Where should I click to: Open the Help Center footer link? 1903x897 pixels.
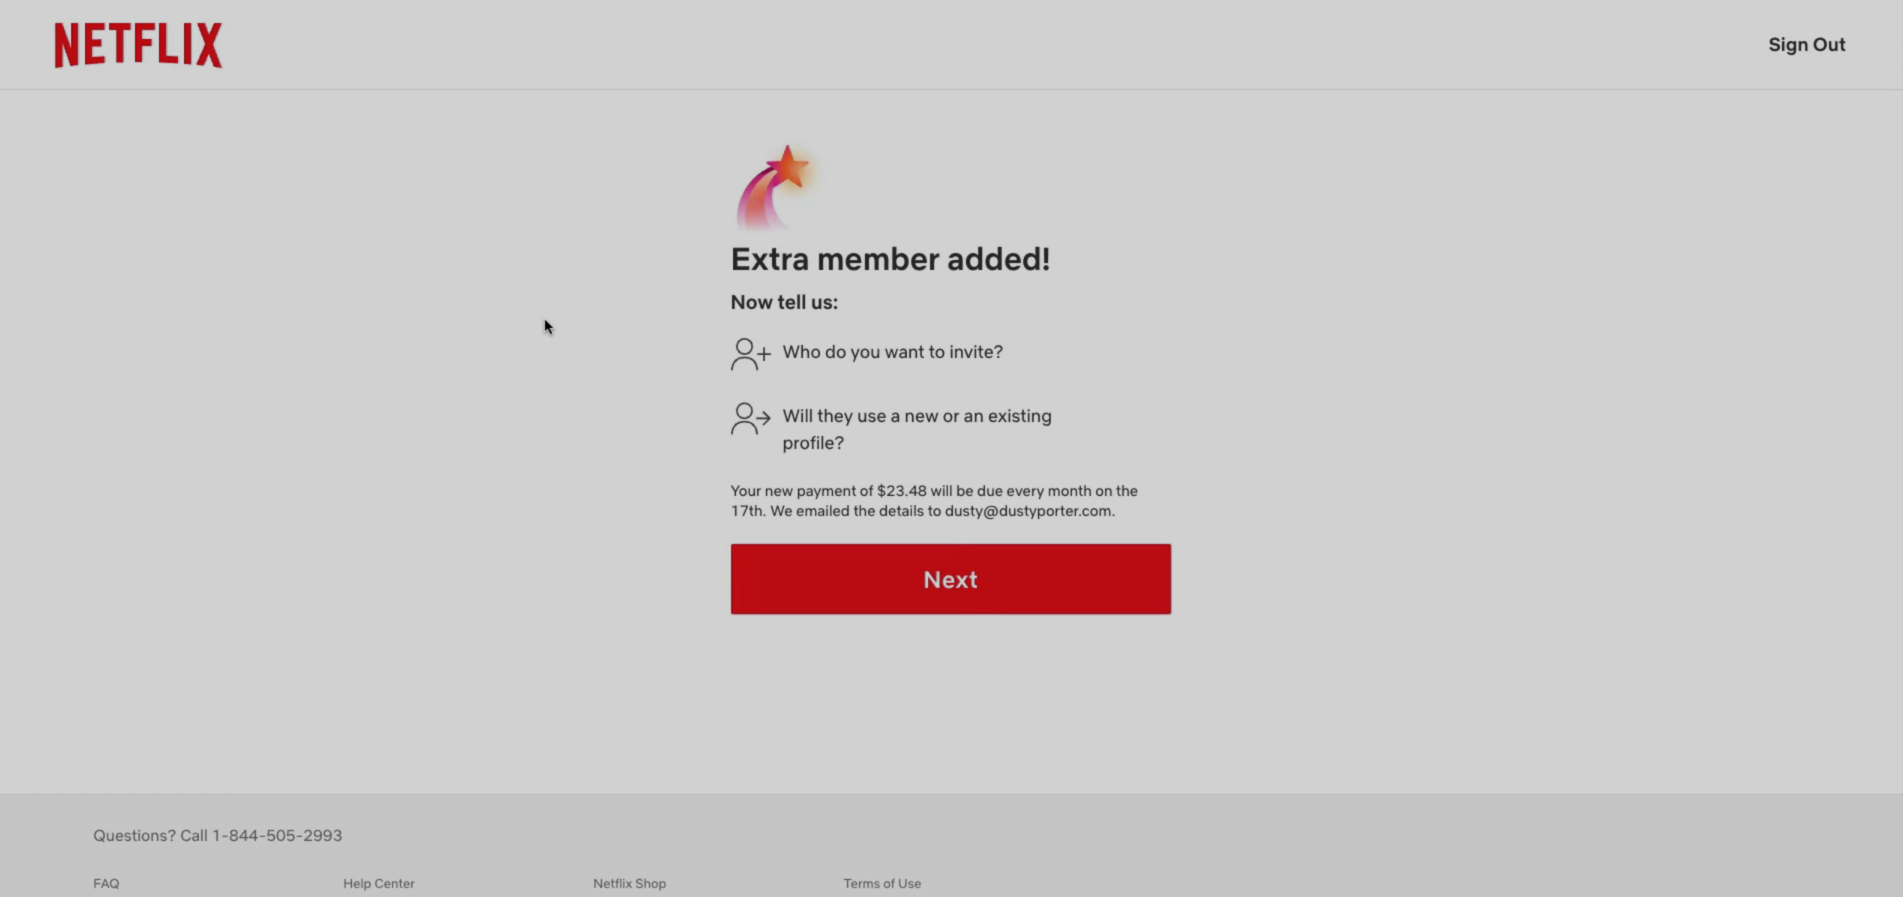click(379, 884)
